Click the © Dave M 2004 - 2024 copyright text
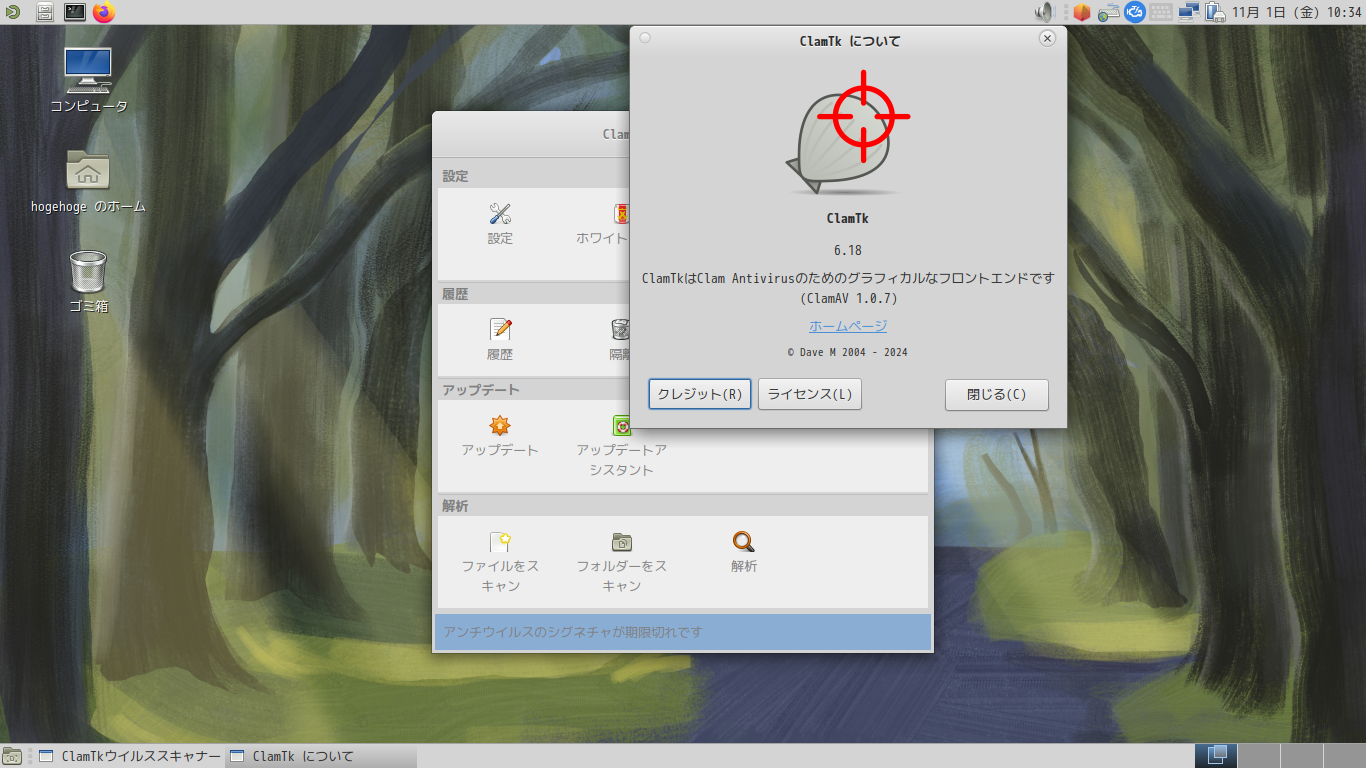 tap(848, 352)
